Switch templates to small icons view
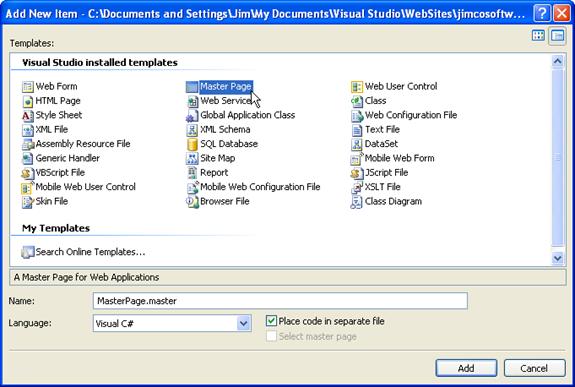 tap(557, 36)
